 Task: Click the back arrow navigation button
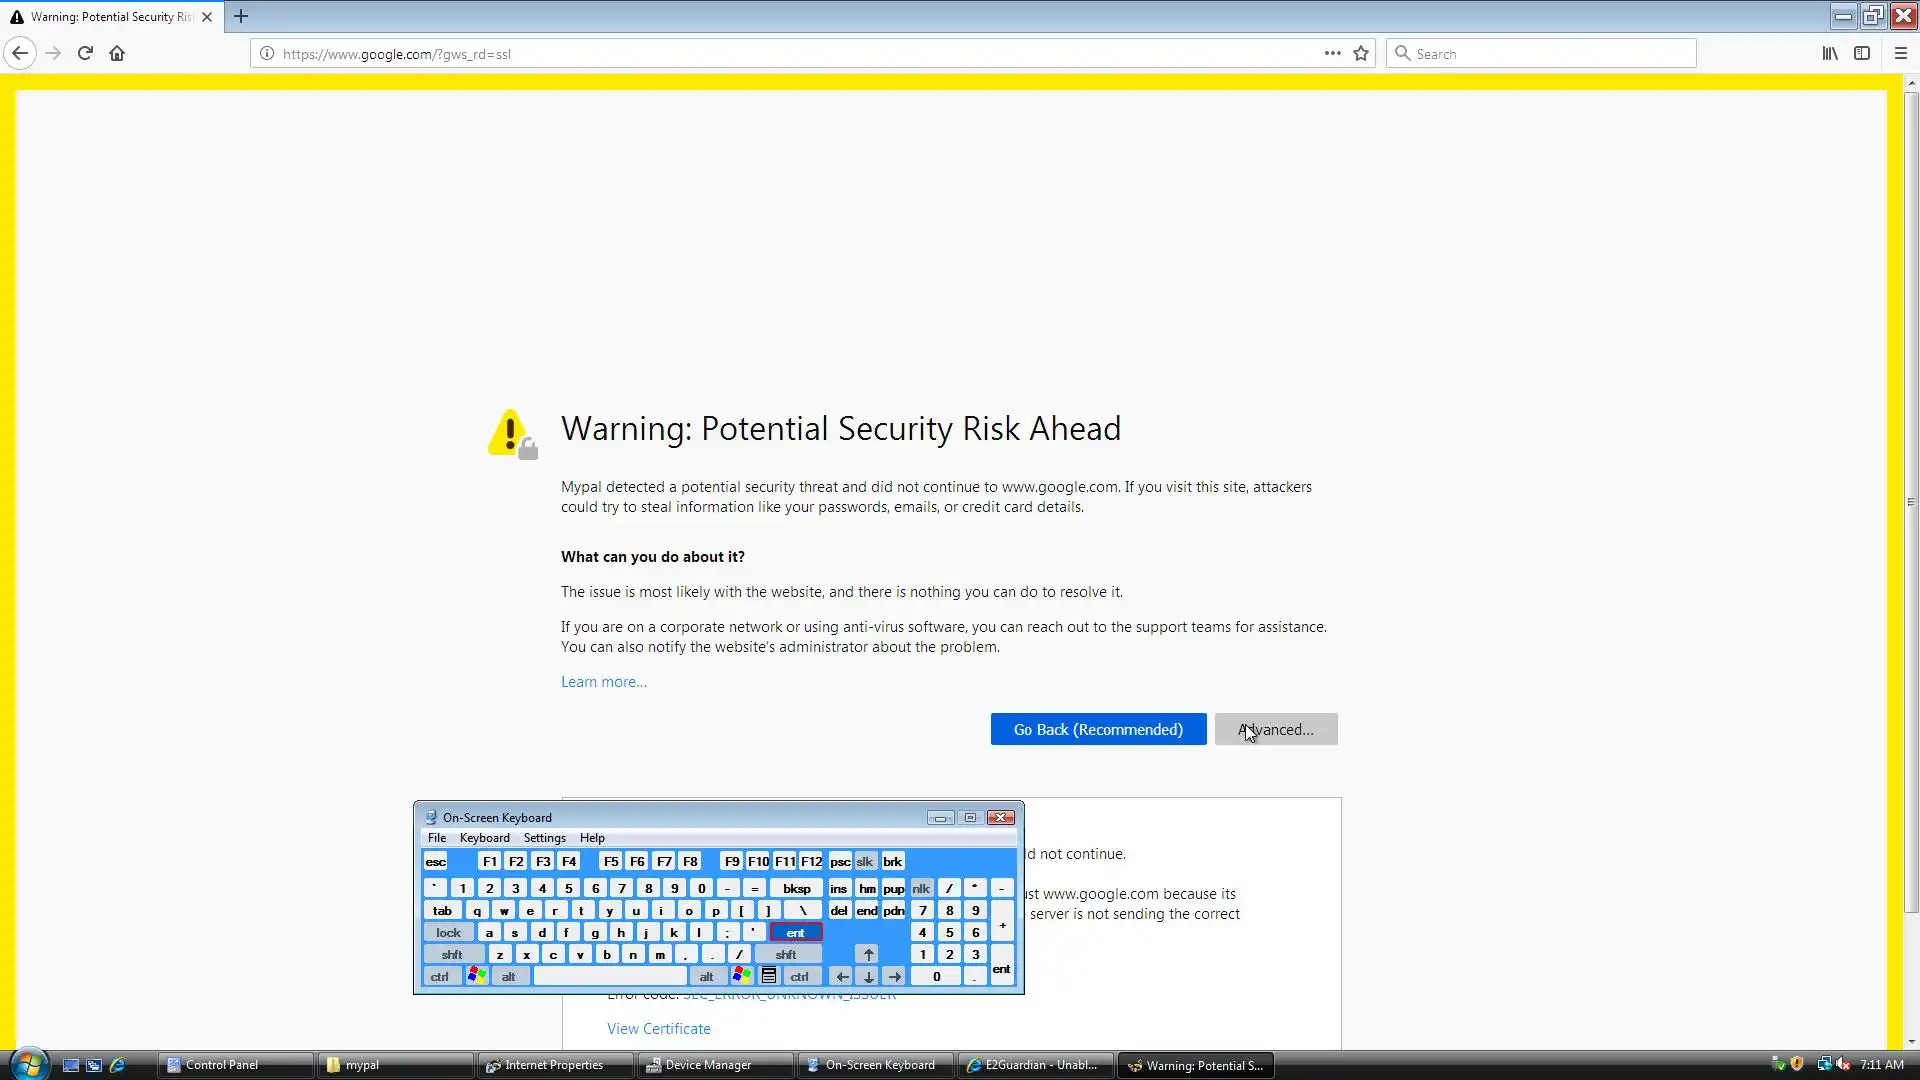20,53
